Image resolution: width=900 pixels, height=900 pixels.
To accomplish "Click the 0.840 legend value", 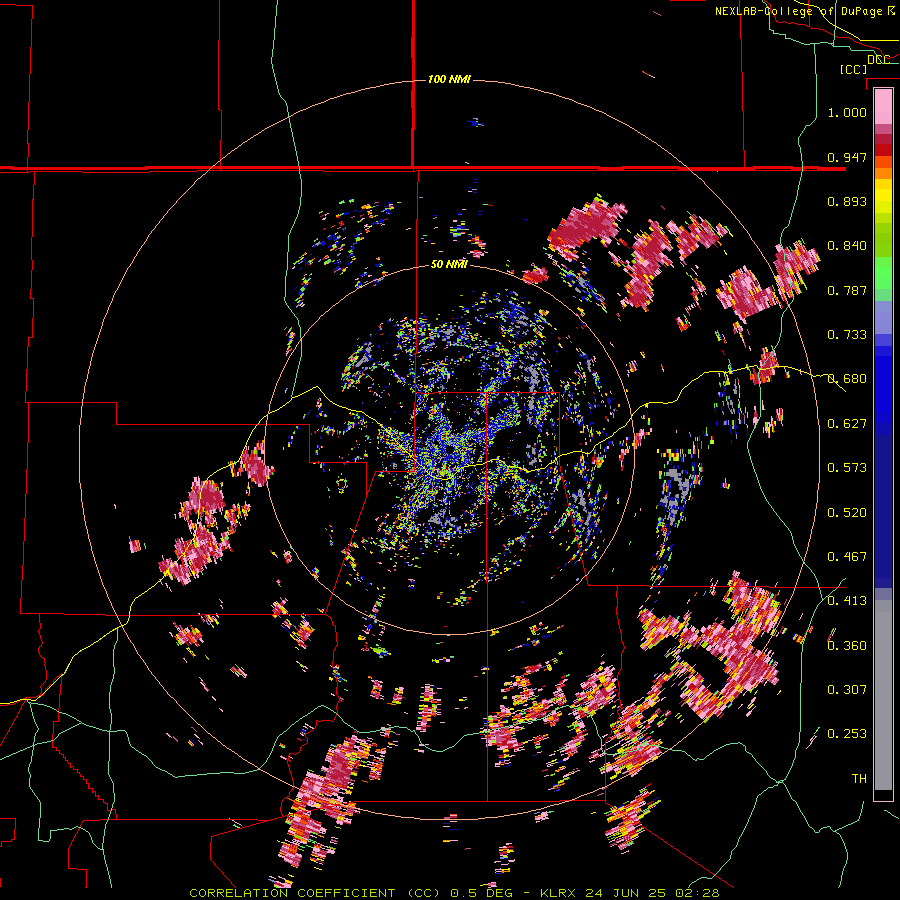I will point(847,246).
